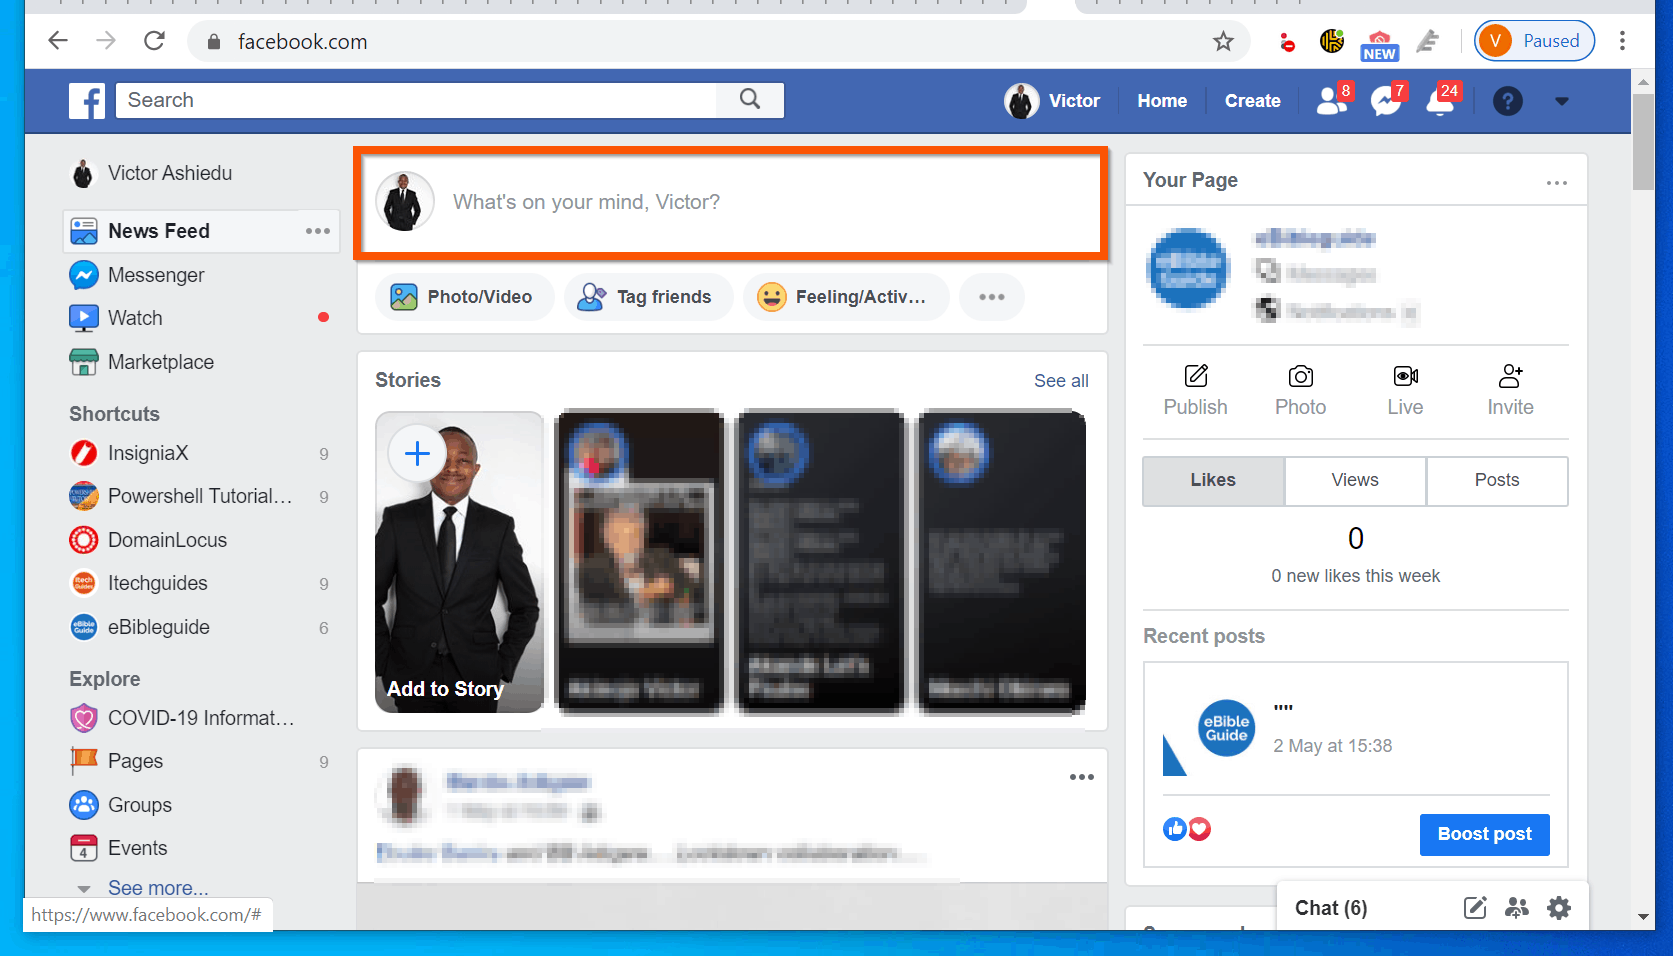This screenshot has width=1673, height=956.
Task: Switch to the Views tab
Action: pyautogui.click(x=1354, y=480)
